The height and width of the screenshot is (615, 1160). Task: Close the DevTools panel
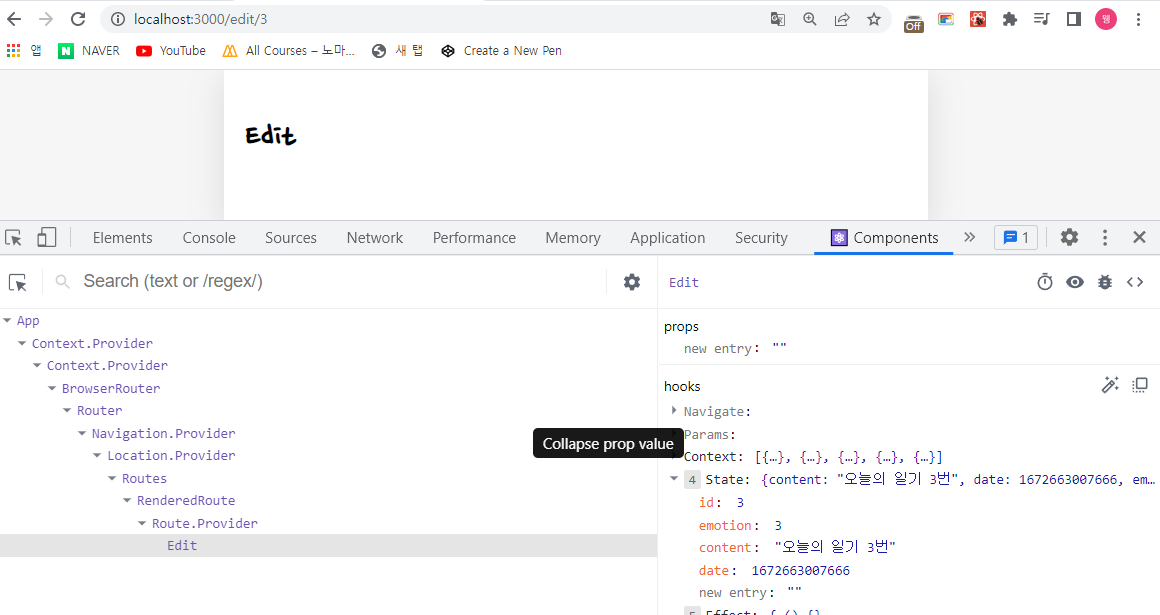pos(1139,238)
